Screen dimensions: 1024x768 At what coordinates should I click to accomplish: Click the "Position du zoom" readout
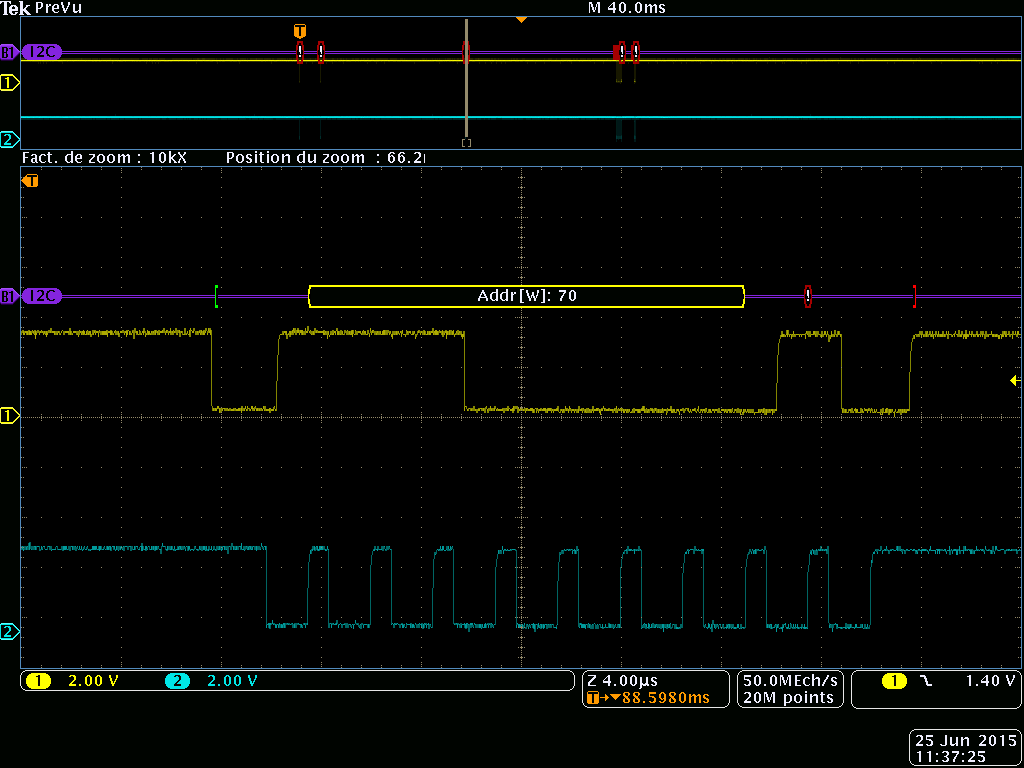coord(325,158)
